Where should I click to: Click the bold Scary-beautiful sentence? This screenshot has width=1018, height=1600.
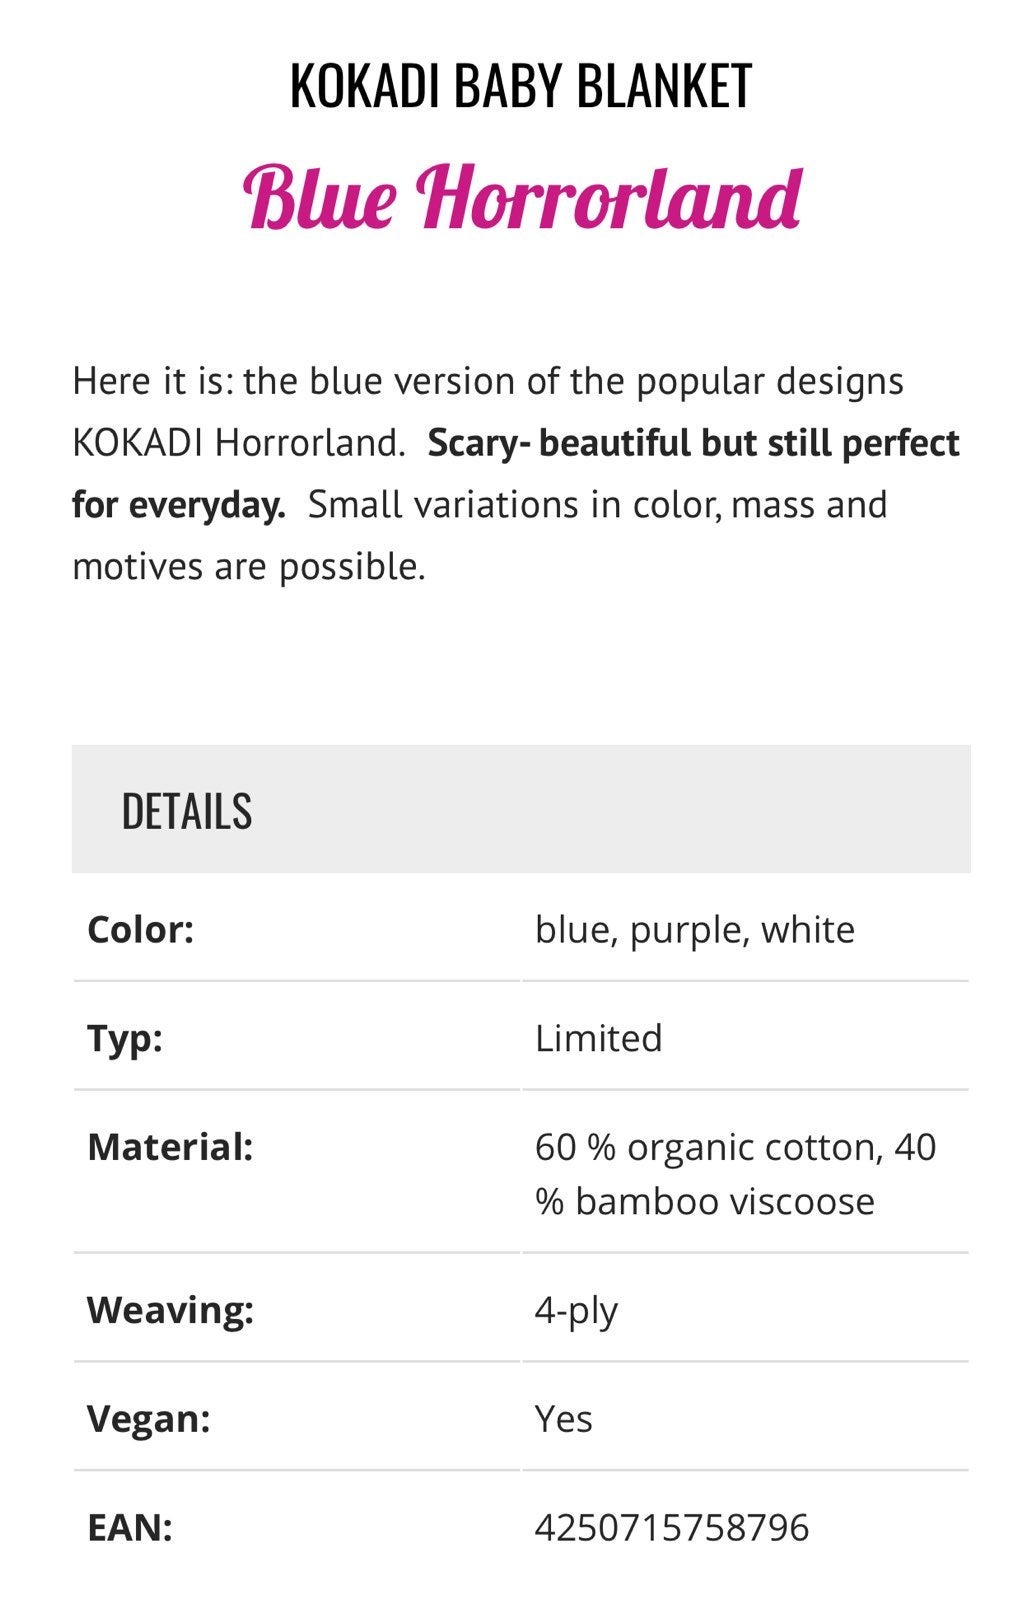516,474
